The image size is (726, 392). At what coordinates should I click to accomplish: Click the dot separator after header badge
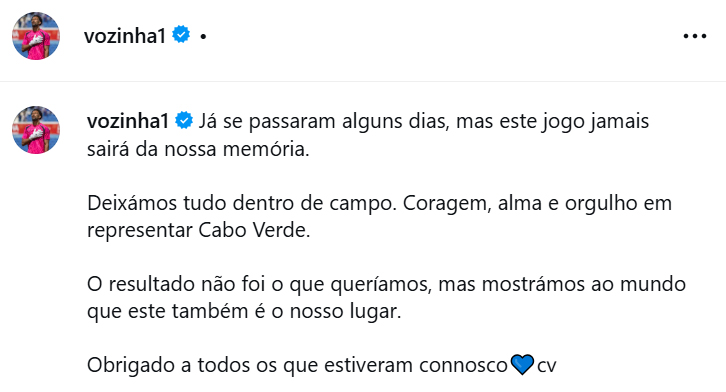pyautogui.click(x=203, y=36)
